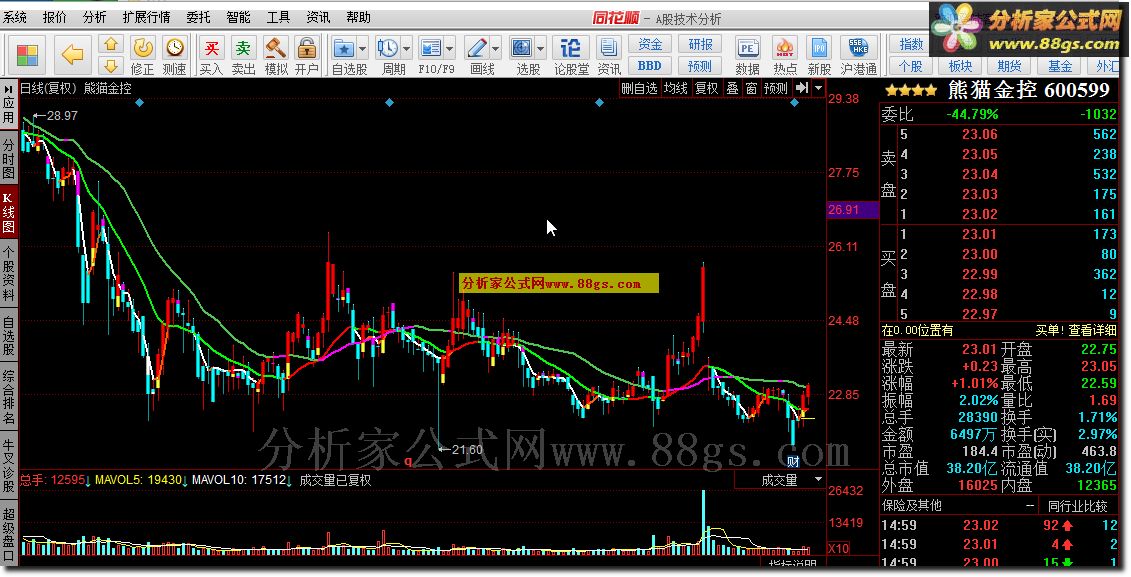
Task: Click the 卖出 sell icon
Action: 243,48
